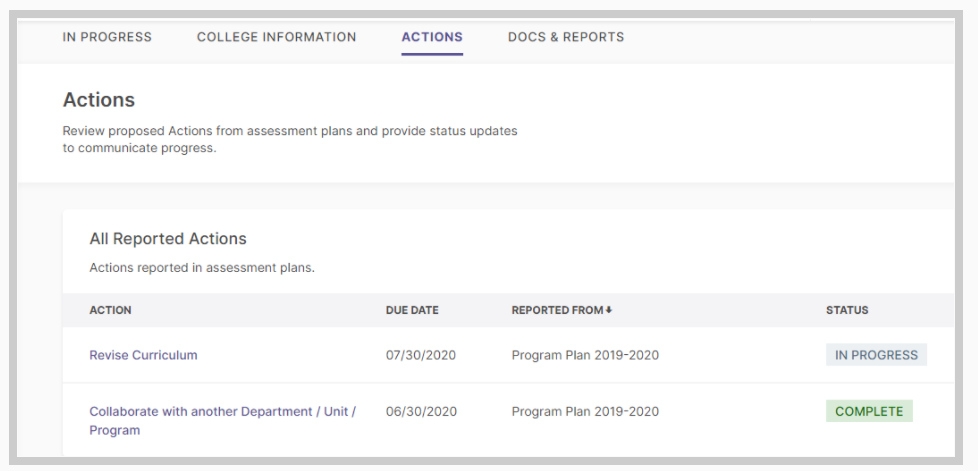This screenshot has height=471, width=978.
Task: Select the Actions tab
Action: click(432, 37)
